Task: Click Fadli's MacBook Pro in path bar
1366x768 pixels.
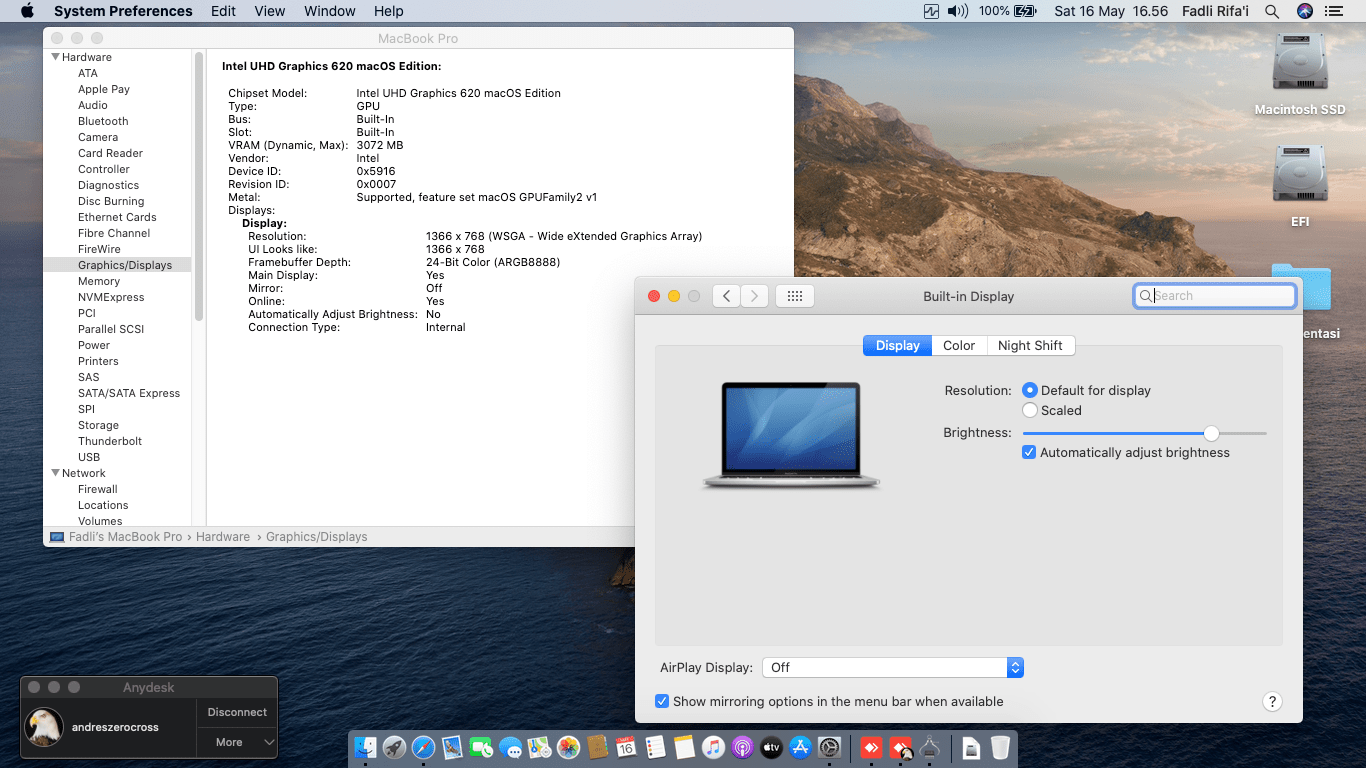Action: tap(125, 537)
